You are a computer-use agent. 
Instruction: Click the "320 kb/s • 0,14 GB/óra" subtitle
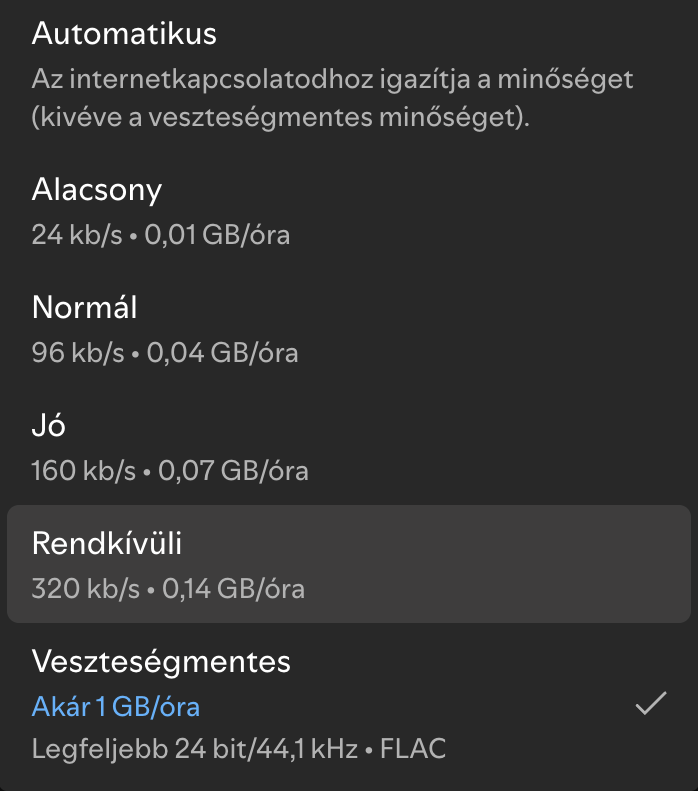[168, 588]
